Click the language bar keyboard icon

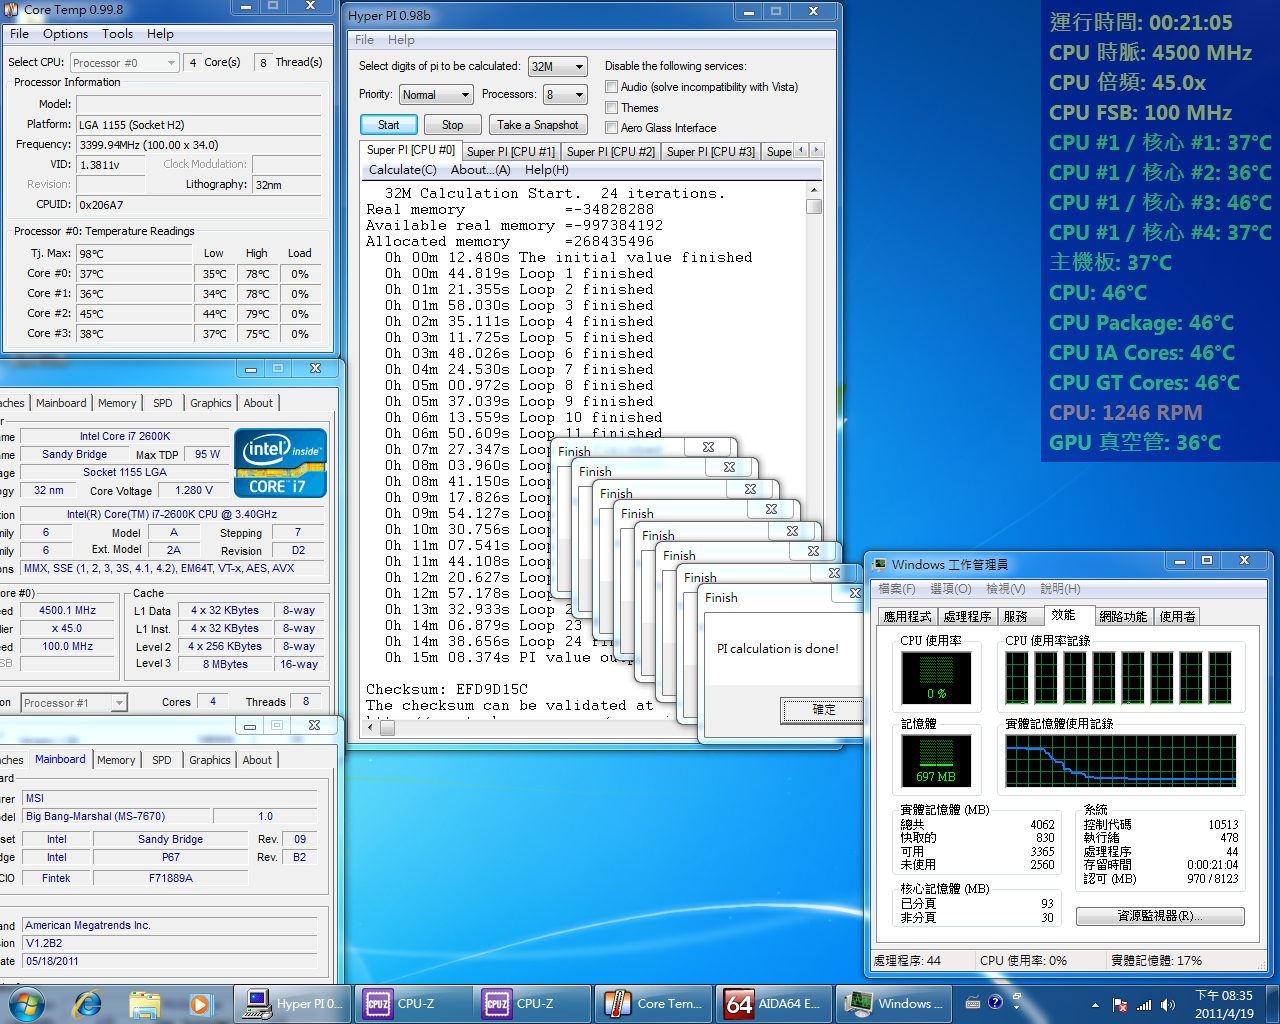coord(973,1002)
